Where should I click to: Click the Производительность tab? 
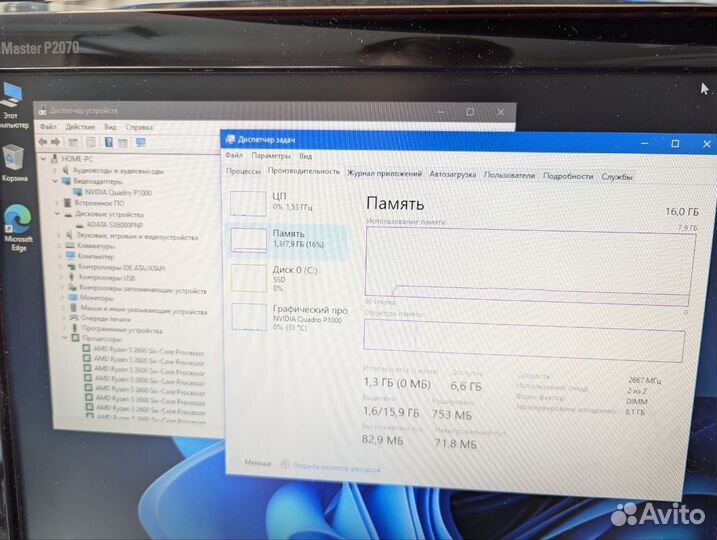304,171
